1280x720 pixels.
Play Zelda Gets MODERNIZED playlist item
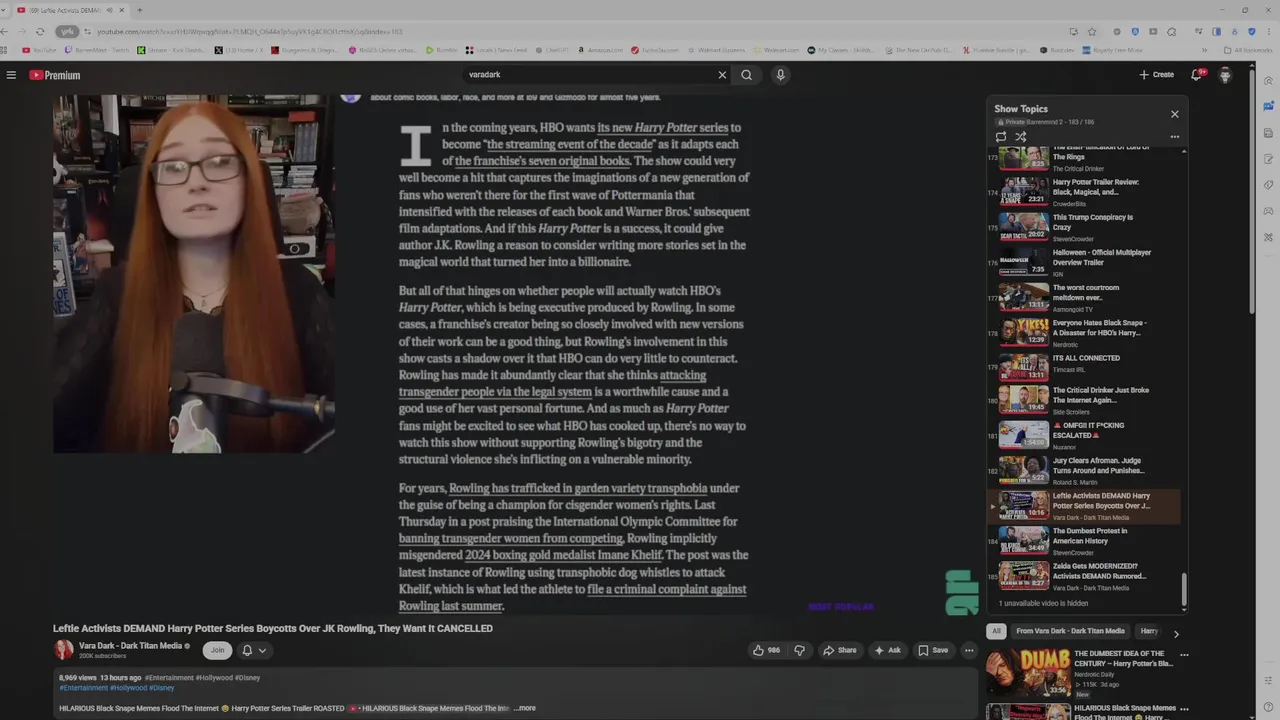(x=1085, y=575)
